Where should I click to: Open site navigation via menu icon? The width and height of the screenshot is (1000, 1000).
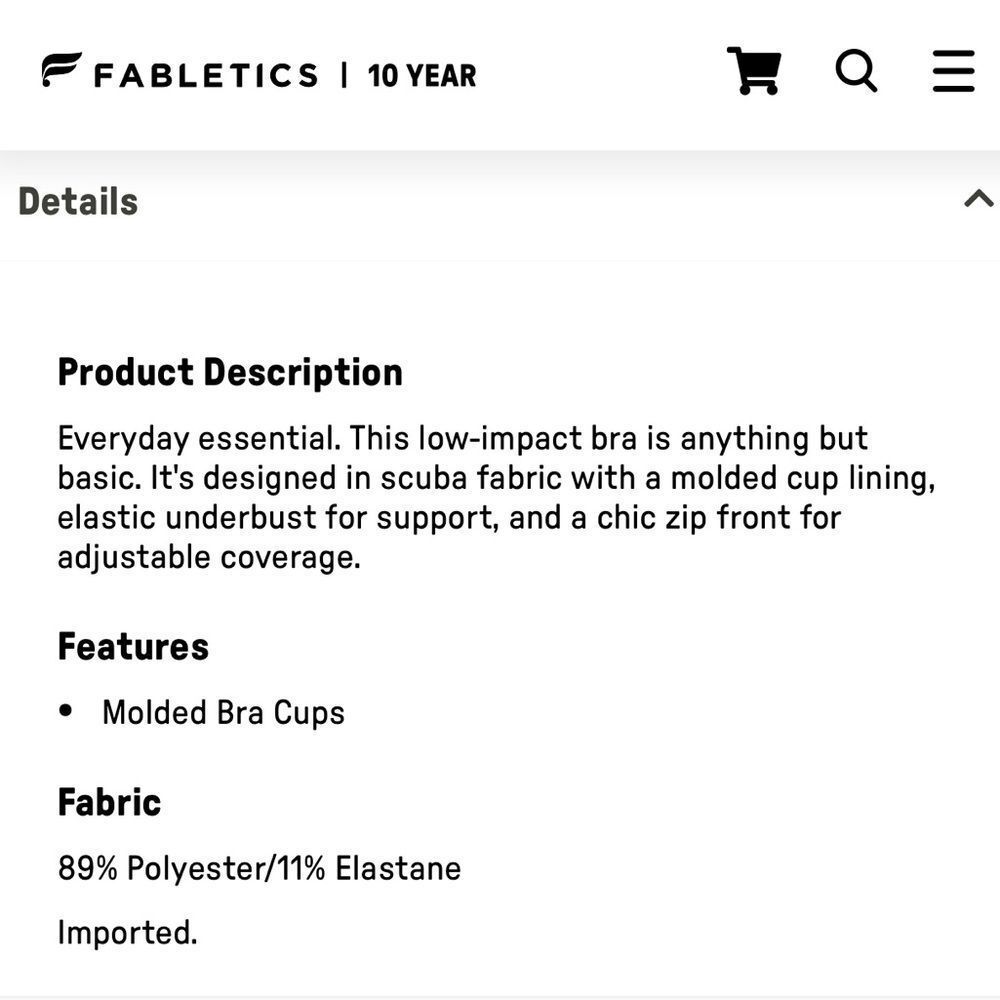pyautogui.click(x=953, y=70)
